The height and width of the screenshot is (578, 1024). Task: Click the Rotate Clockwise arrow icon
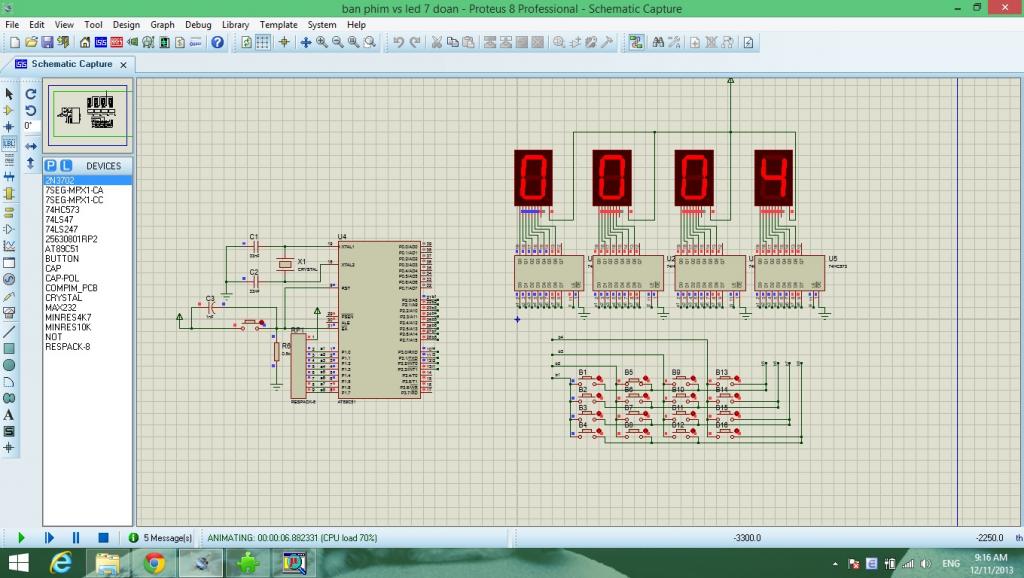coord(31,94)
